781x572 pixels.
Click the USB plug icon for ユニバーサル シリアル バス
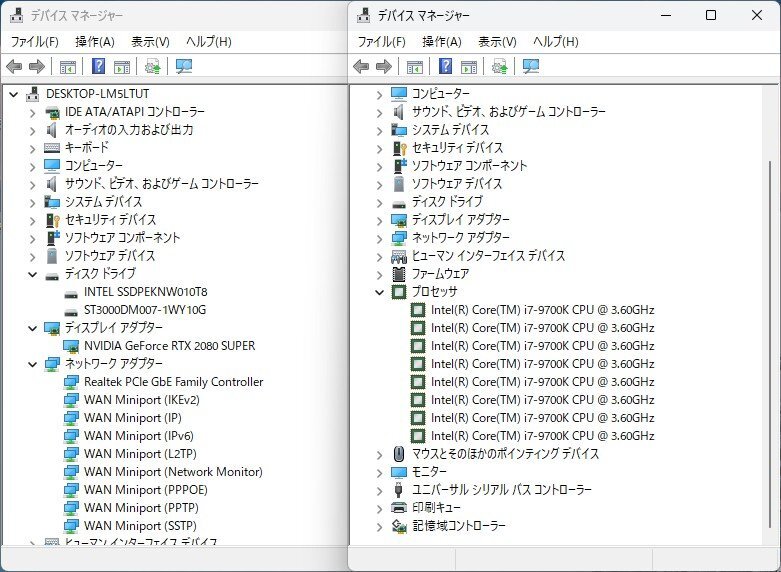[398, 490]
